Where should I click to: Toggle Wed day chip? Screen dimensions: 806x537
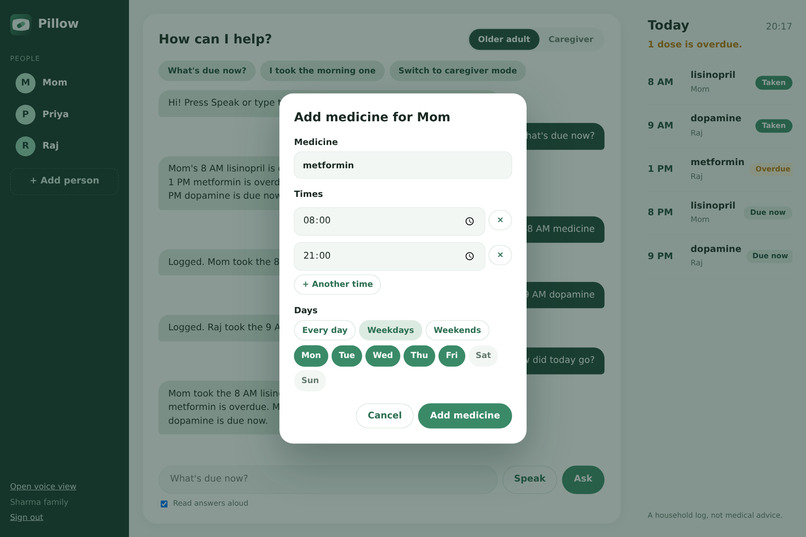(382, 356)
